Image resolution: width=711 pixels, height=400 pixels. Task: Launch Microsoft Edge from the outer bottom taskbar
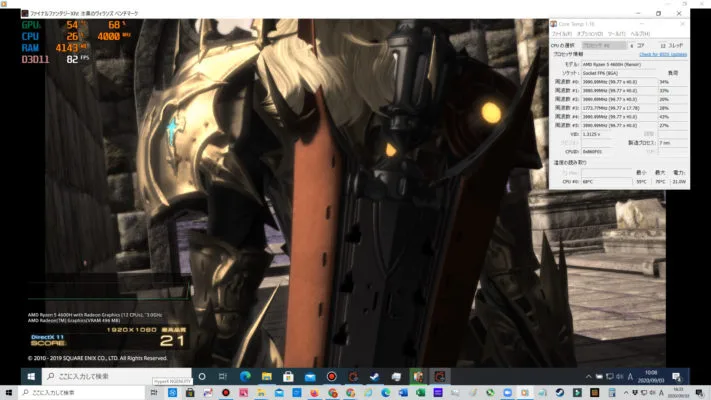(385, 393)
